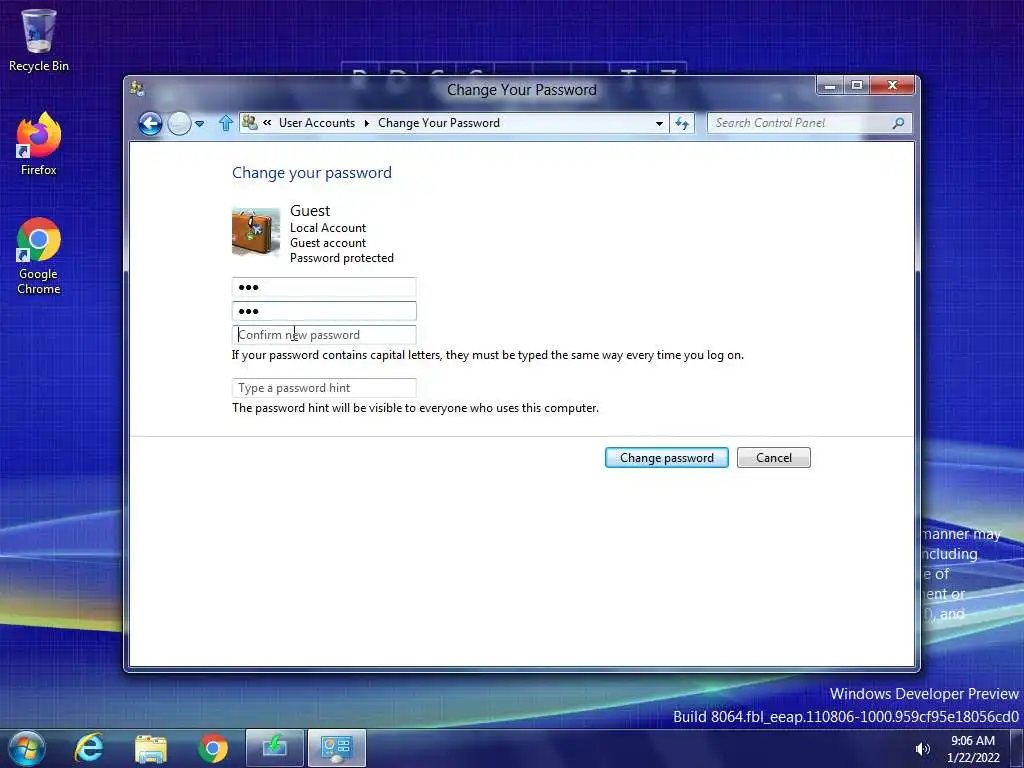Minimize the Change Your Password window
1024x768 pixels.
(830, 86)
